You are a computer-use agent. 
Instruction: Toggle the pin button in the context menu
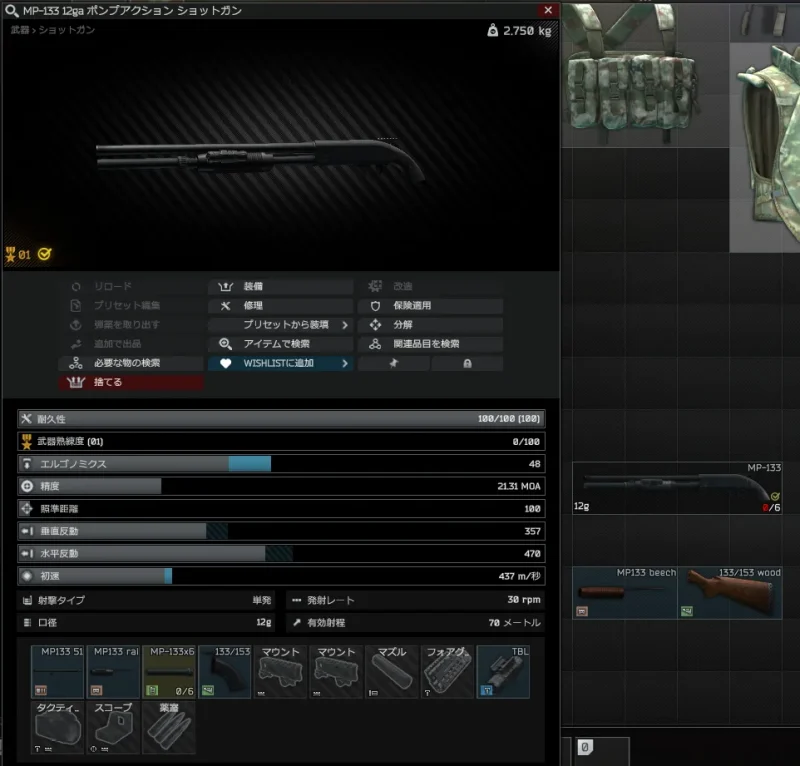[393, 364]
